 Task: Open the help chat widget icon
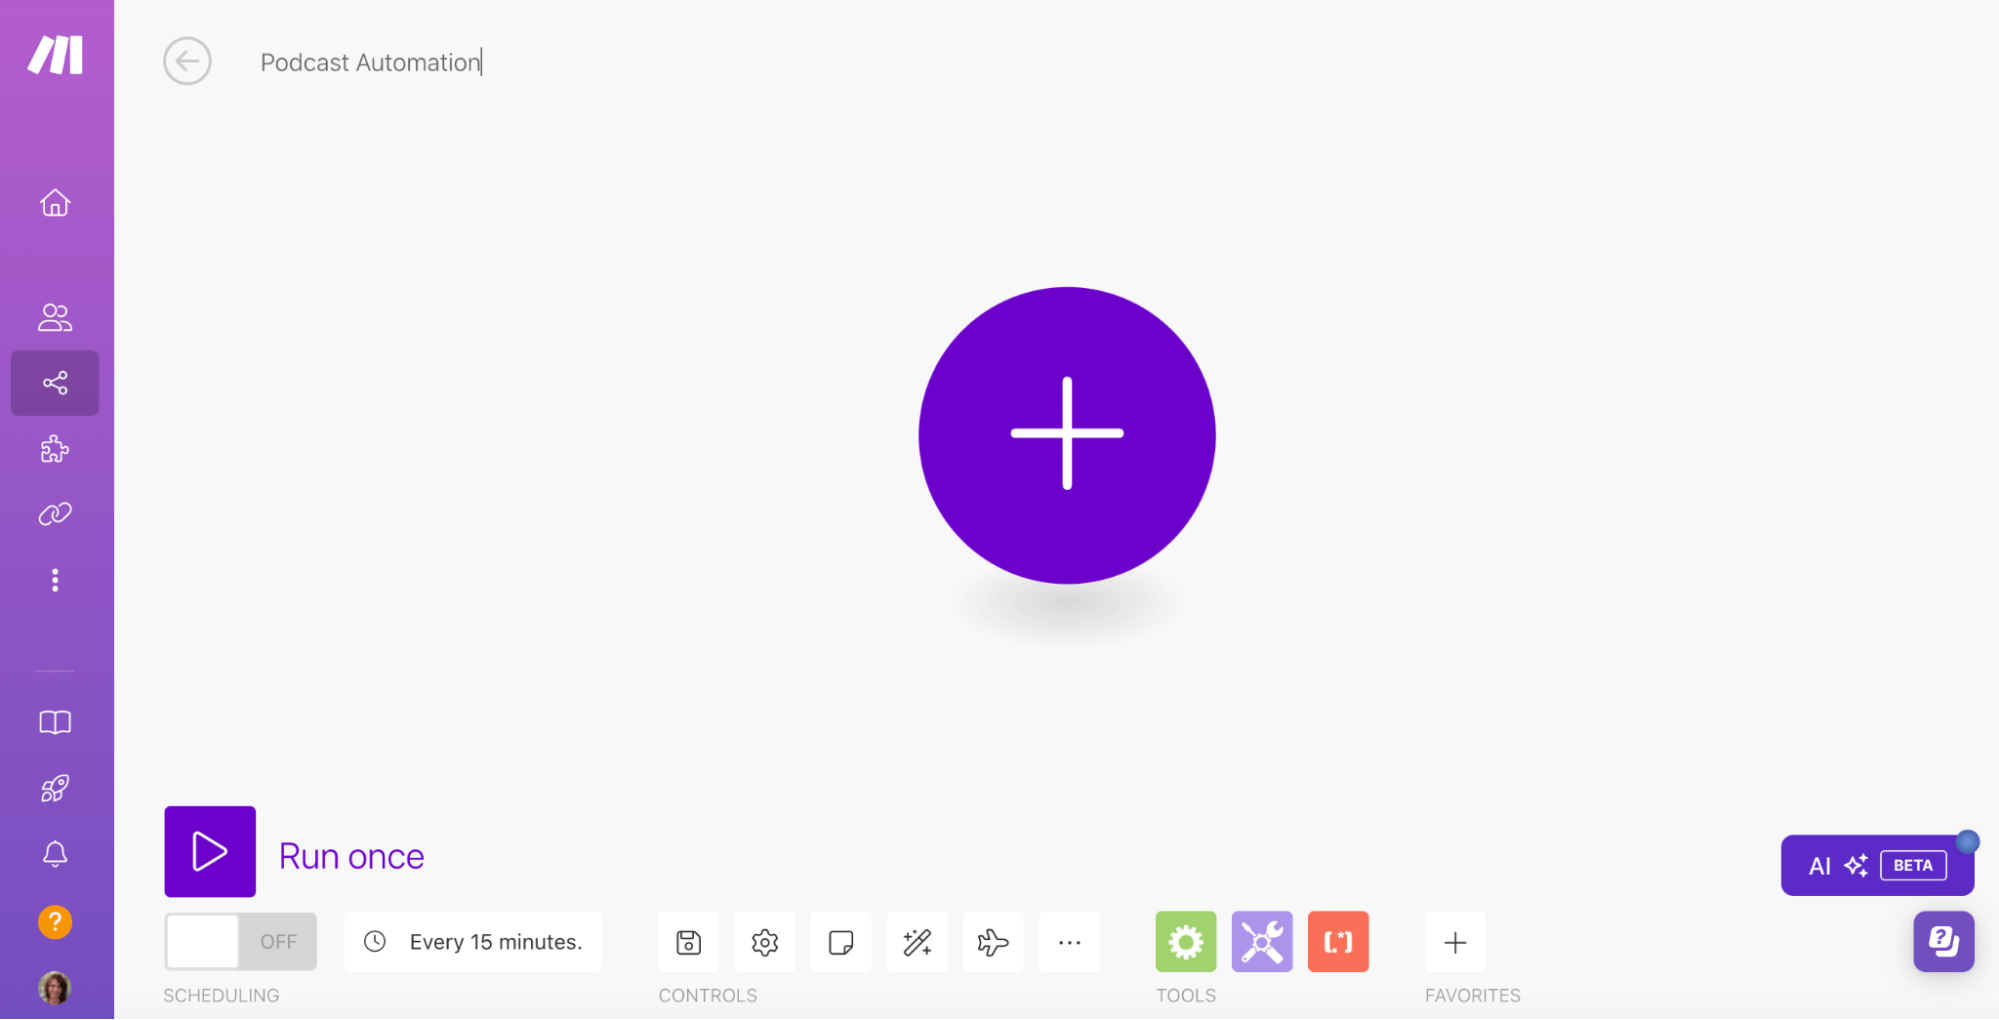tap(1944, 941)
